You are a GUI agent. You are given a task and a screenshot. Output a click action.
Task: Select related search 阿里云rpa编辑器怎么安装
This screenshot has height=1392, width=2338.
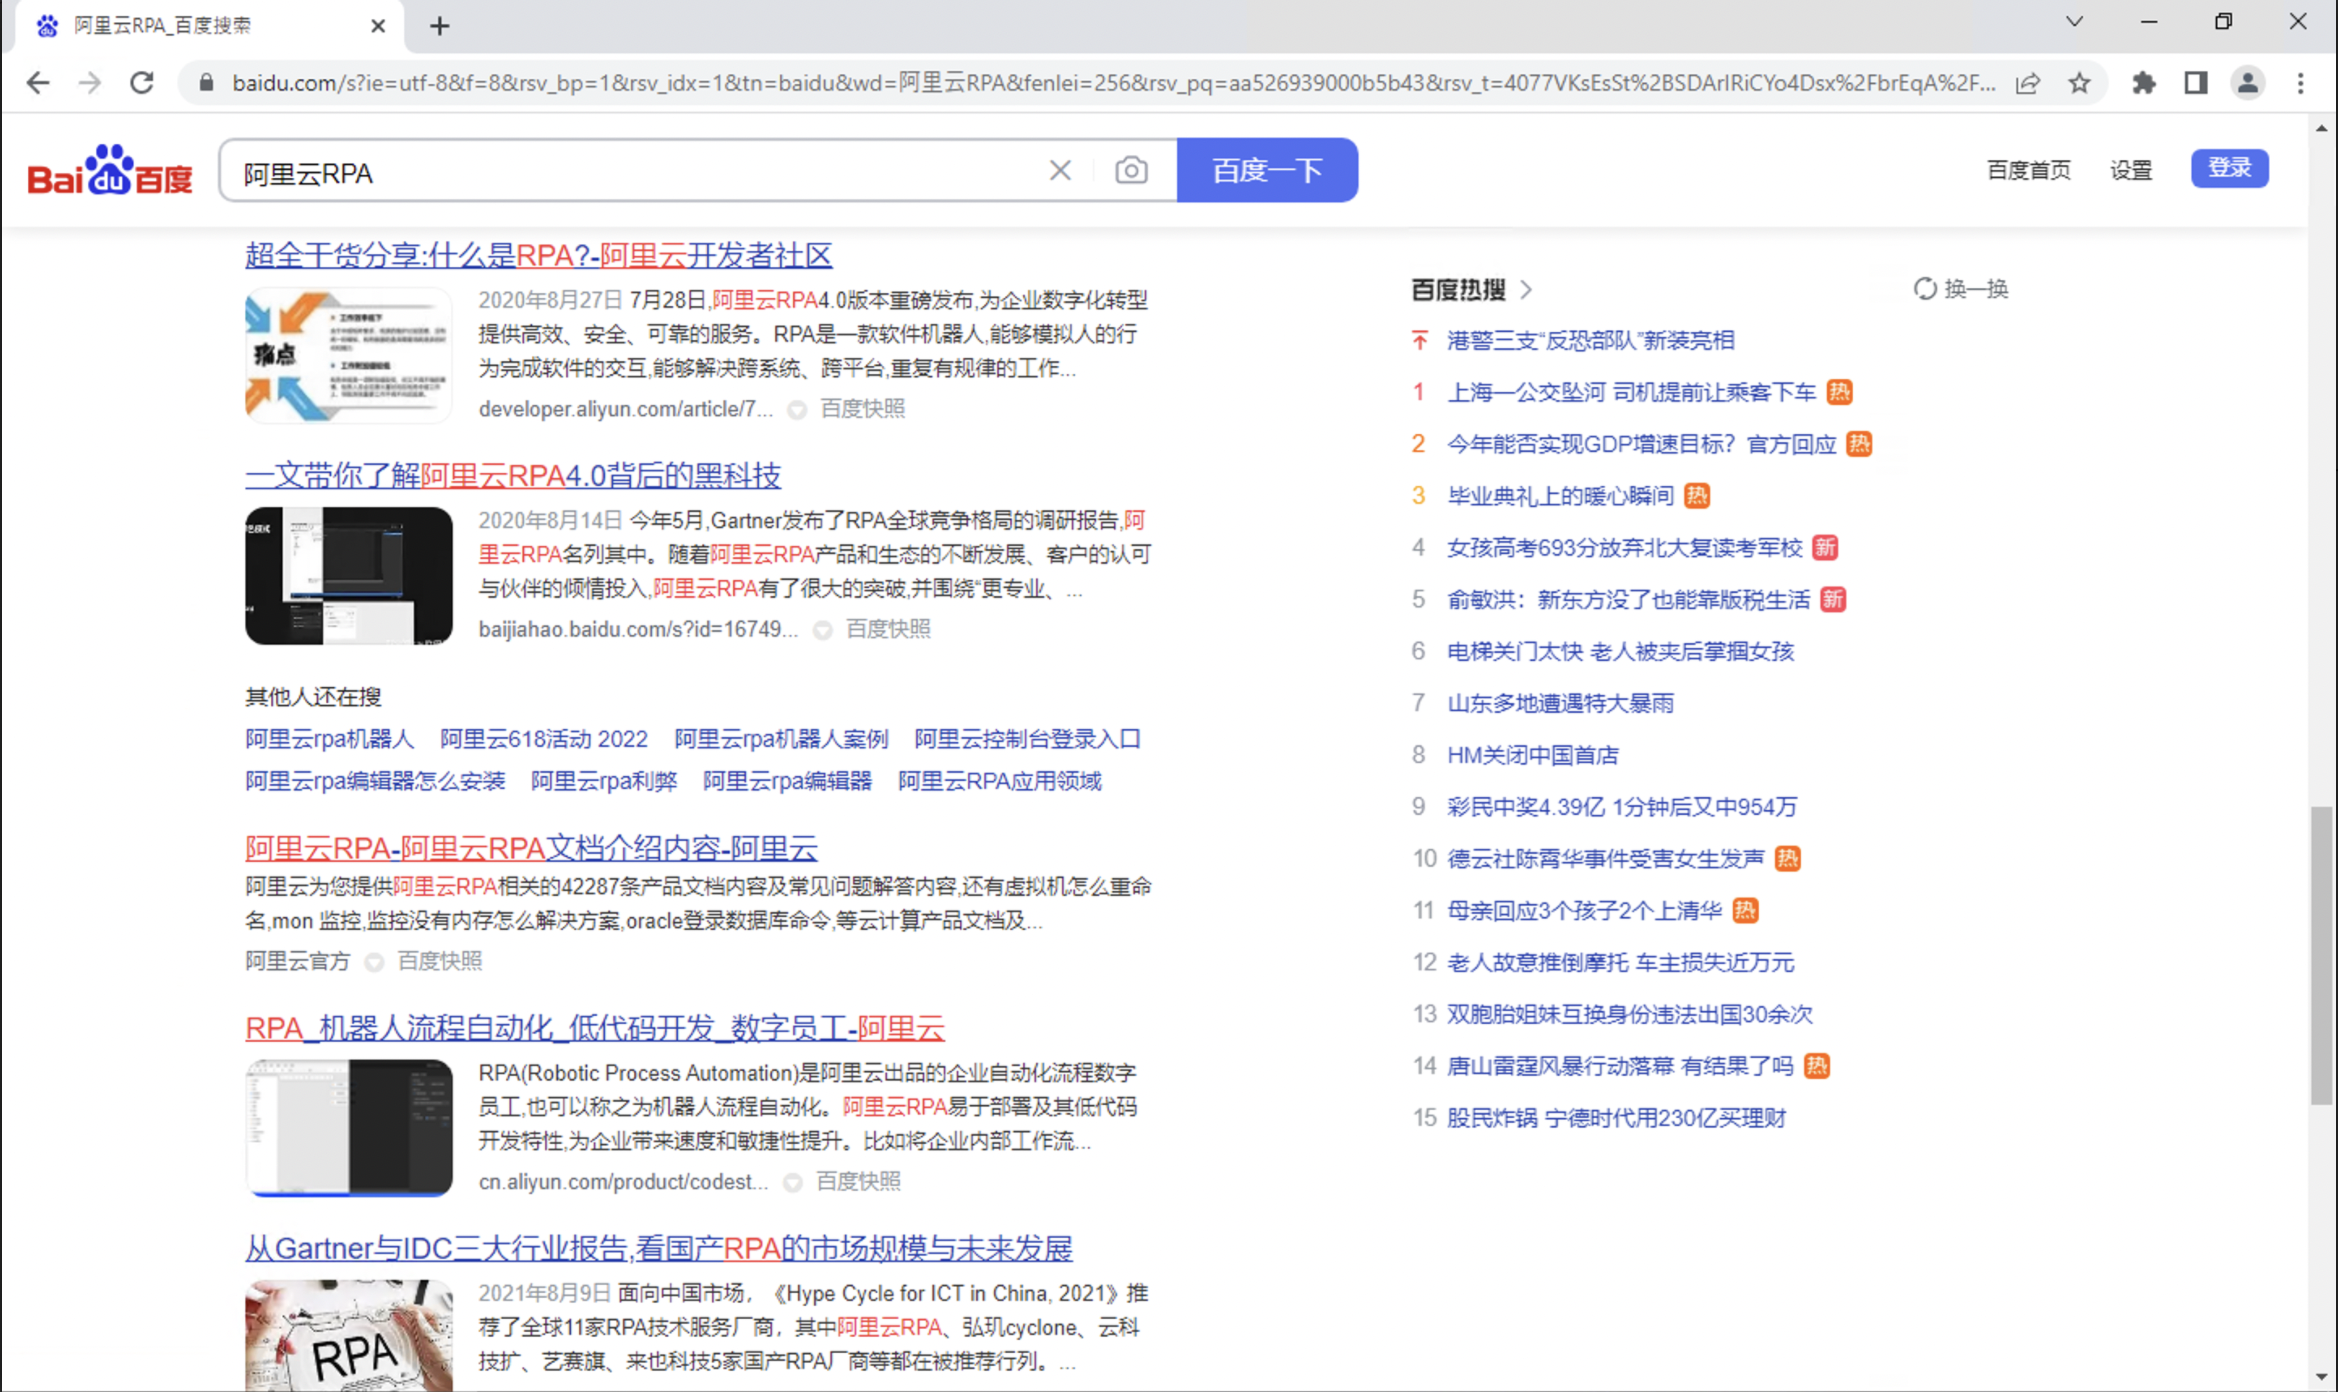tap(375, 781)
